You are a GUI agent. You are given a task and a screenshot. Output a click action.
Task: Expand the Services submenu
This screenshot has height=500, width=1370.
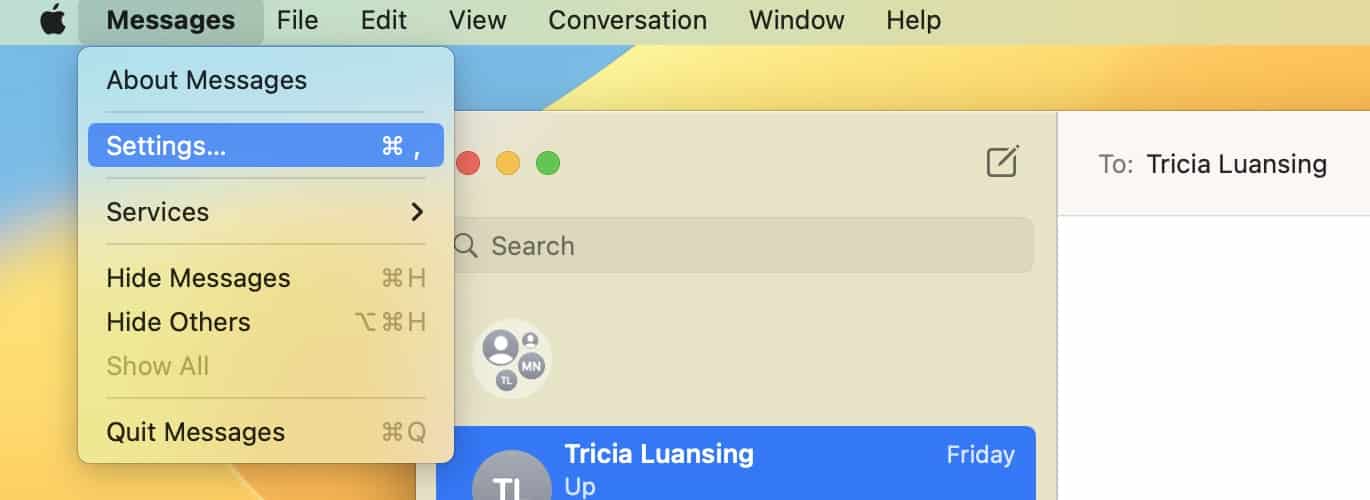click(x=265, y=212)
